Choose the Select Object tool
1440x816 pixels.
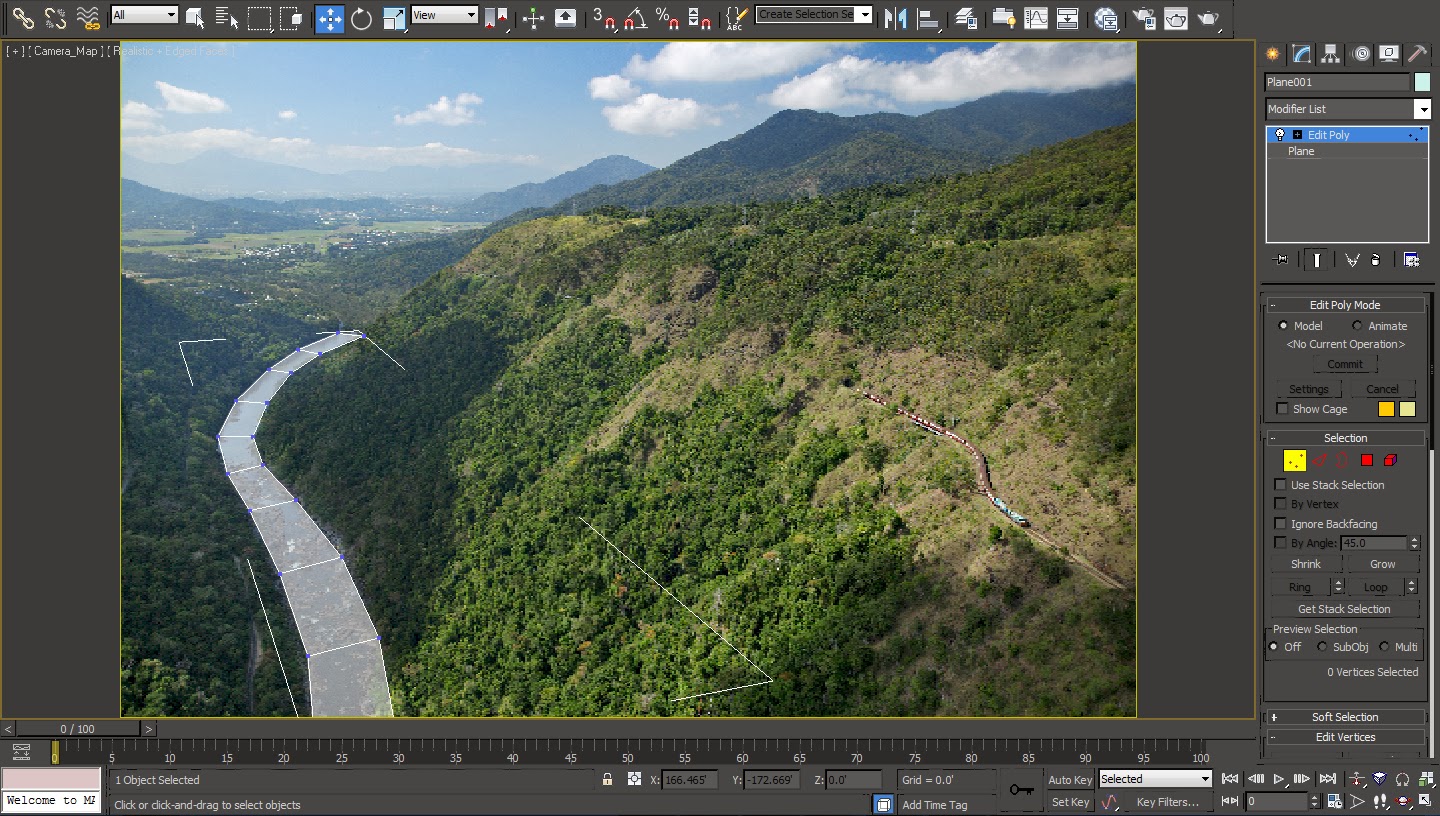click(196, 17)
